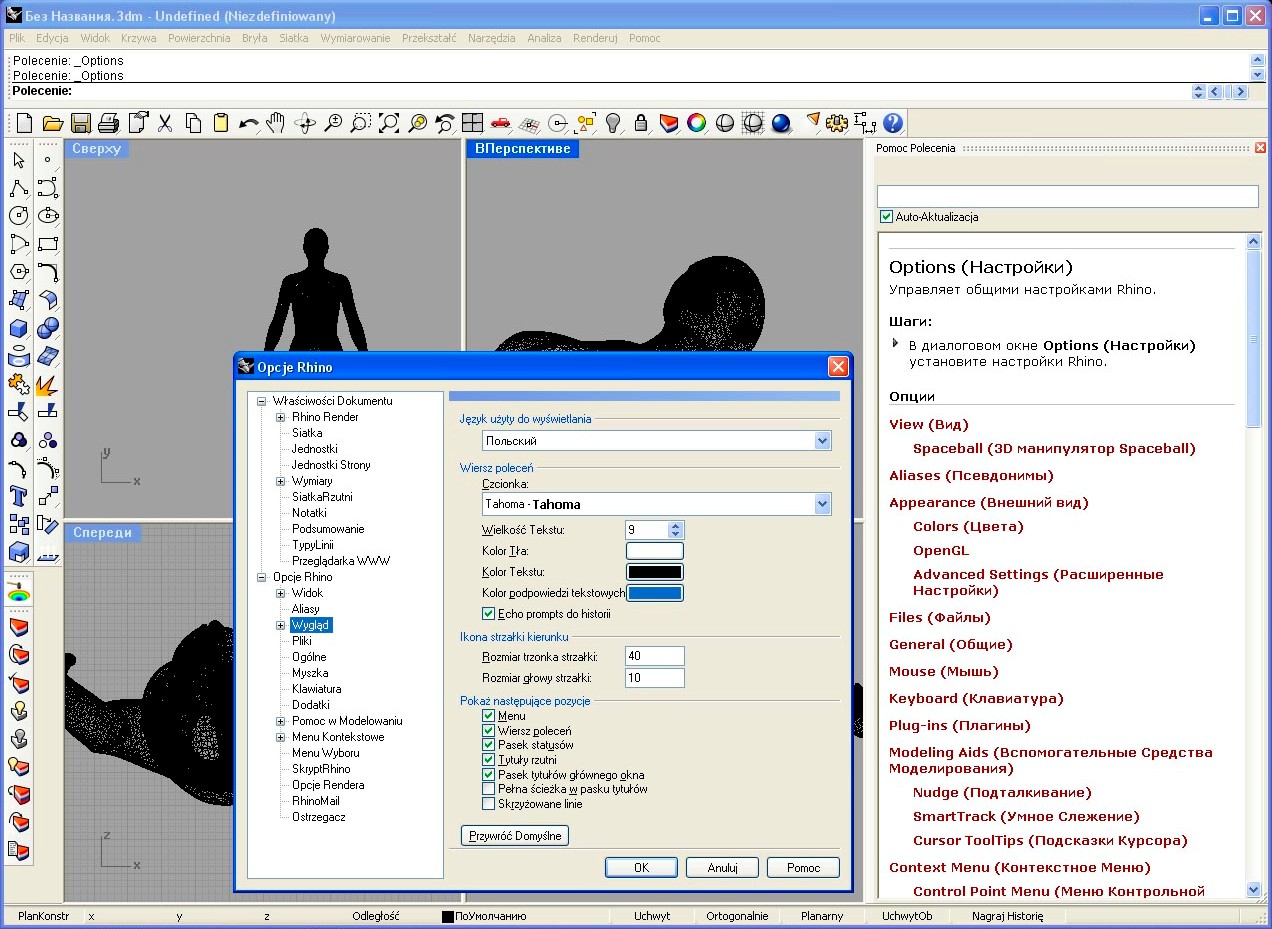Click the Przywróć Domyślne button
The image size is (1272, 929).
pos(514,835)
